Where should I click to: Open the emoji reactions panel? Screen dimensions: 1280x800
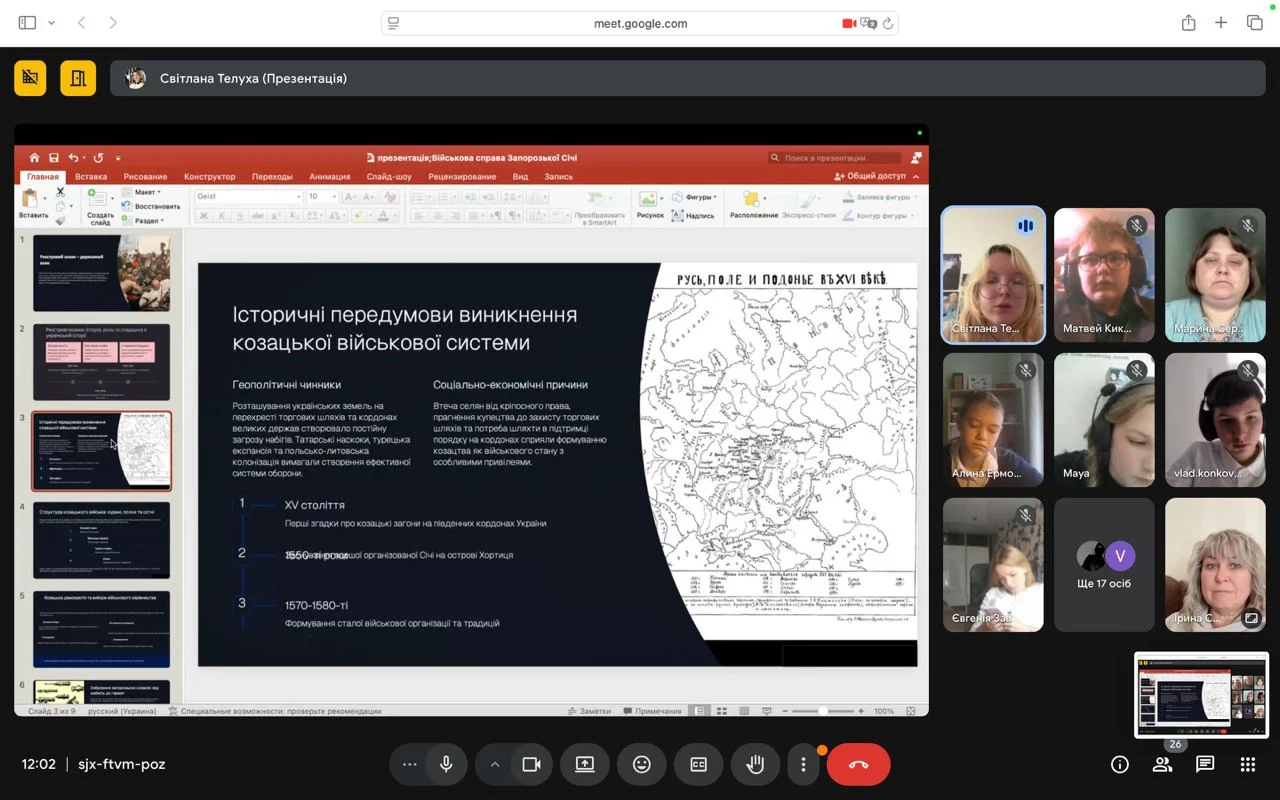pyautogui.click(x=642, y=764)
